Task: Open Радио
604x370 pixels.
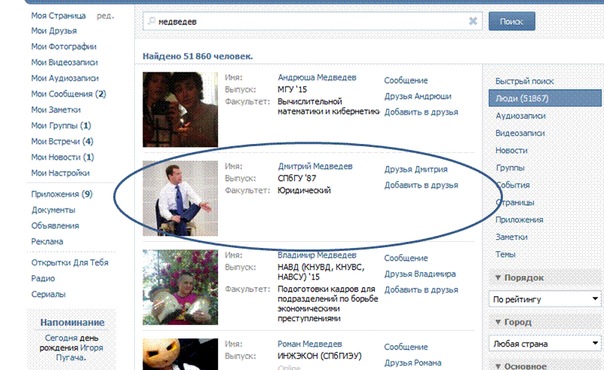Action: coord(43,278)
